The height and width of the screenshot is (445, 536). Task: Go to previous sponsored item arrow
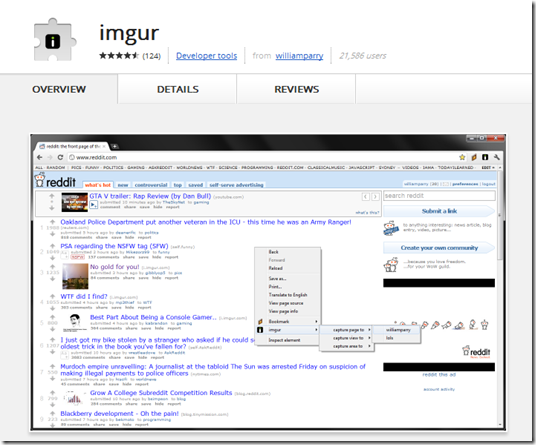coord(365,197)
